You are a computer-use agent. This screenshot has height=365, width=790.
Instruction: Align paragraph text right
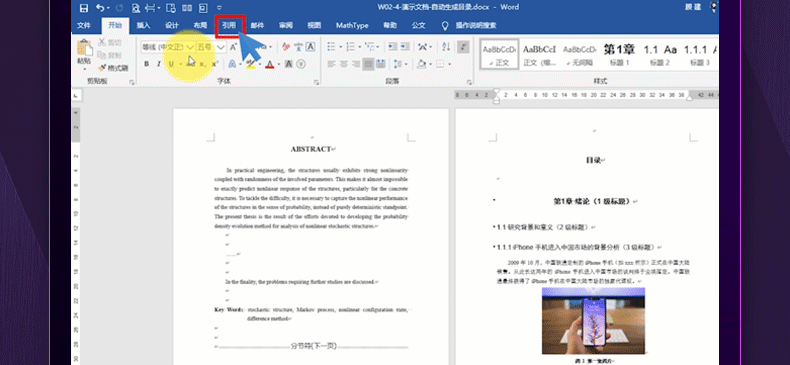356,64
